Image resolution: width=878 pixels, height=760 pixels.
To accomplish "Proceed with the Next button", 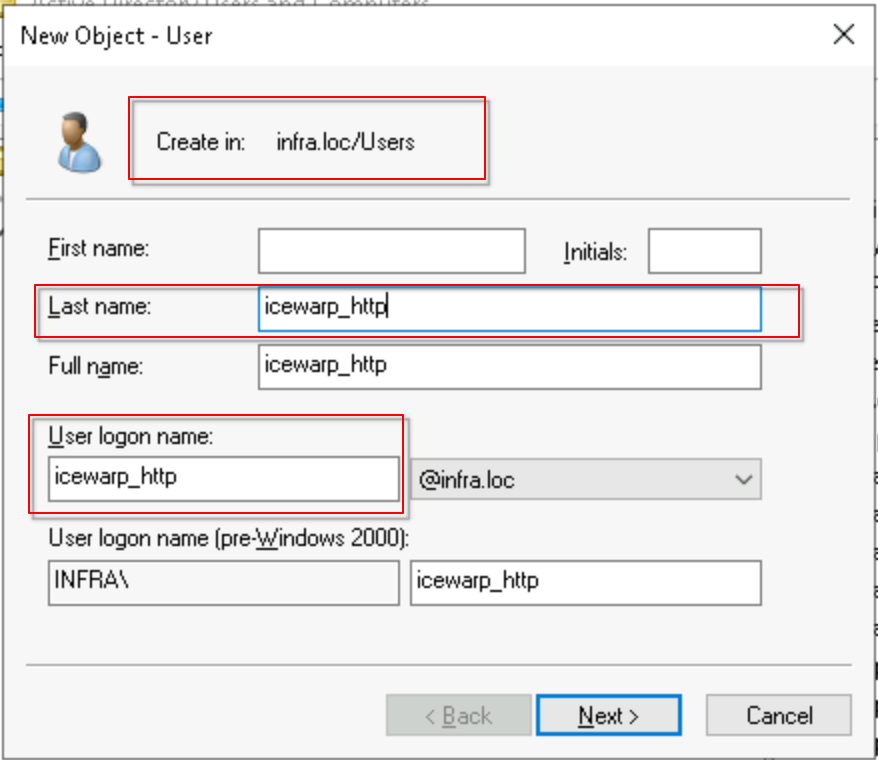I will pos(608,716).
